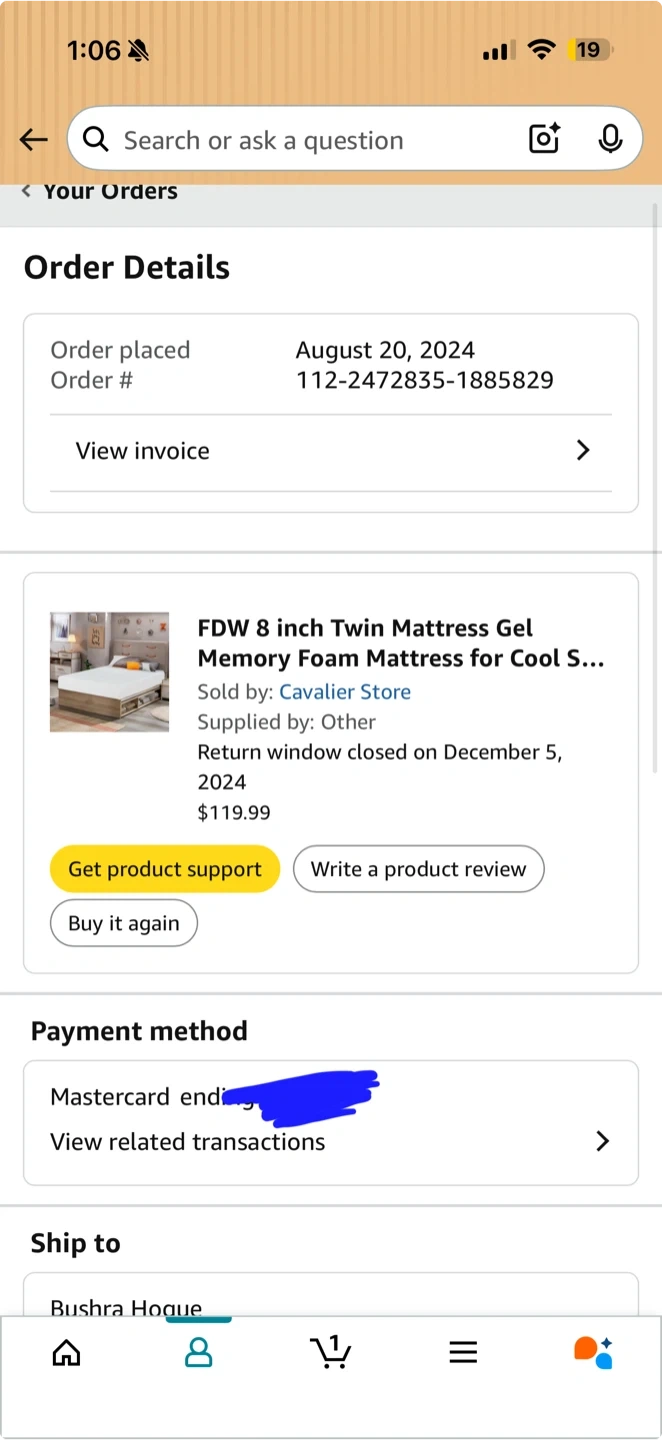Tap the Search or ask a question field

pyautogui.click(x=300, y=140)
